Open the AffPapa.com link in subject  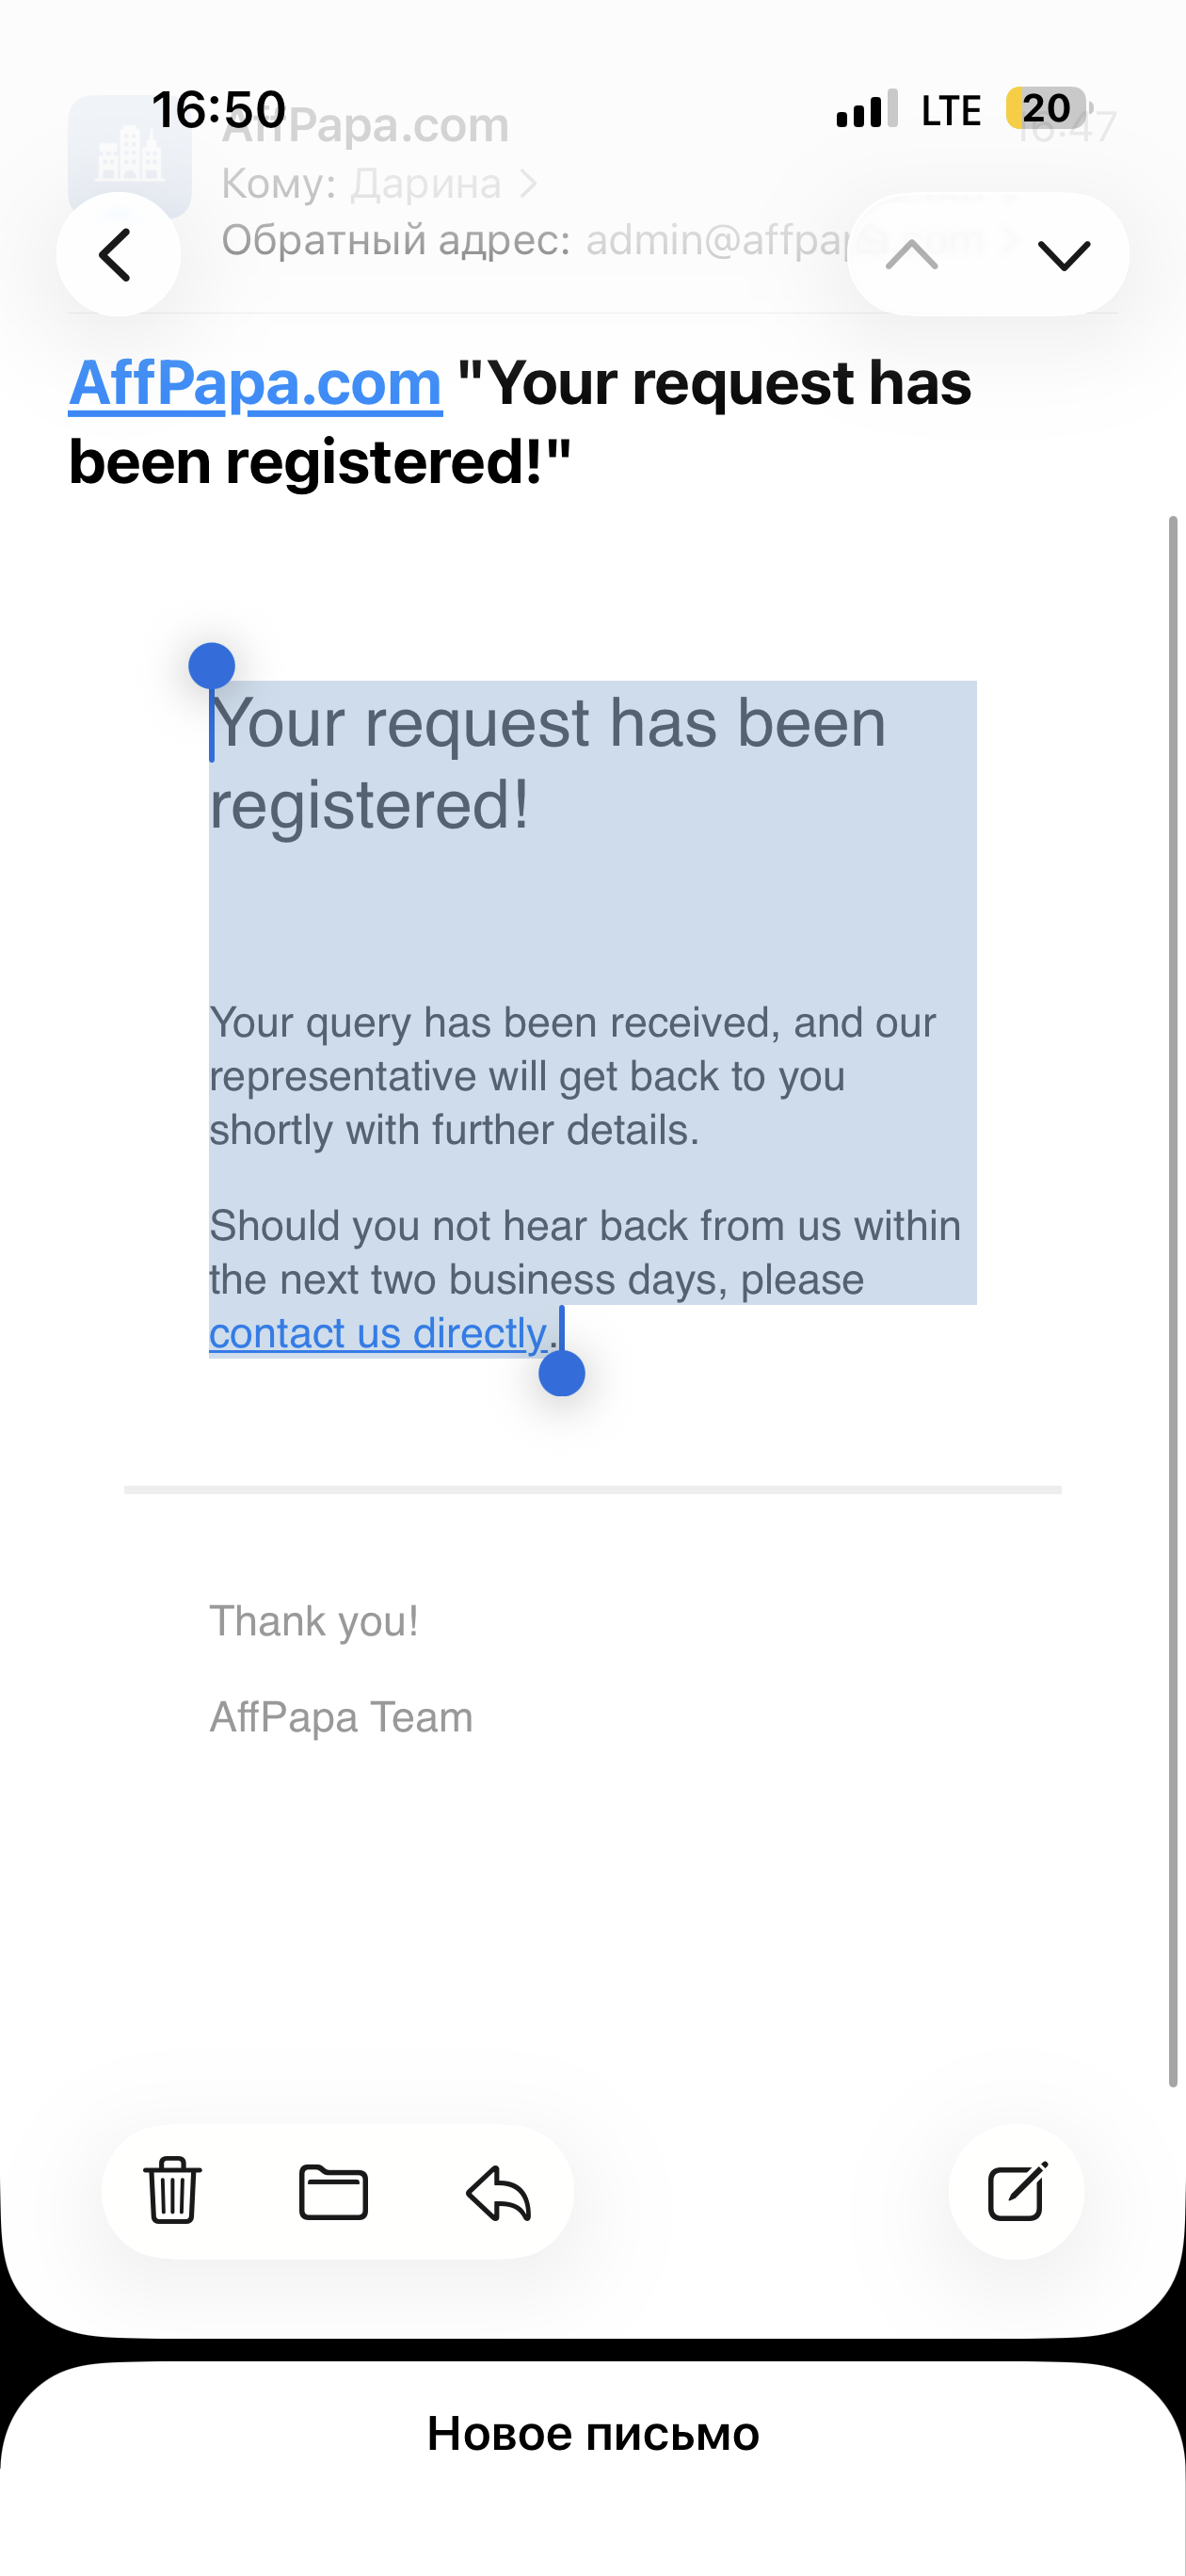255,383
